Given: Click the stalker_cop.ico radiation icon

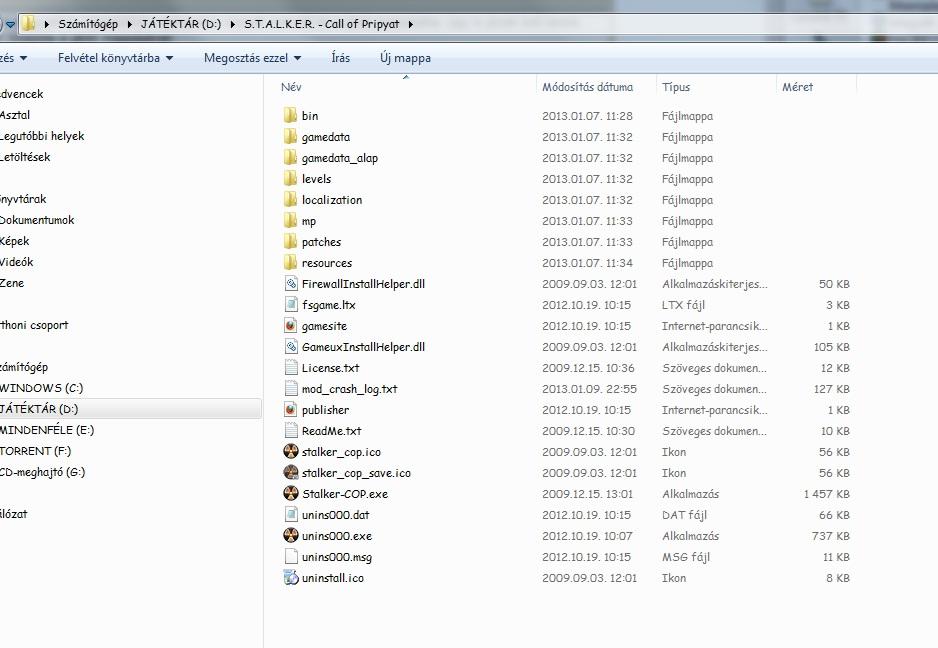Looking at the screenshot, I should 291,451.
